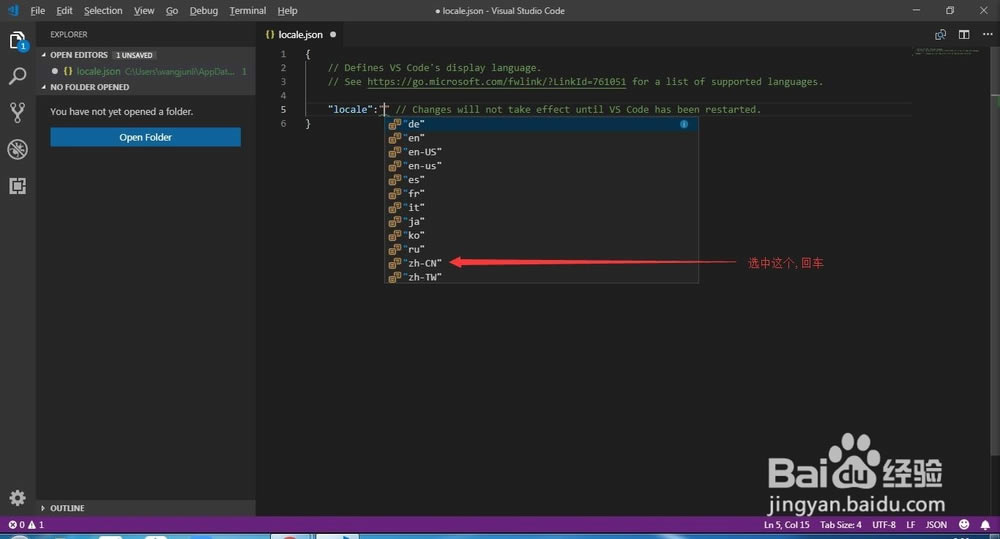
Task: Open the View menu
Action: [143, 10]
